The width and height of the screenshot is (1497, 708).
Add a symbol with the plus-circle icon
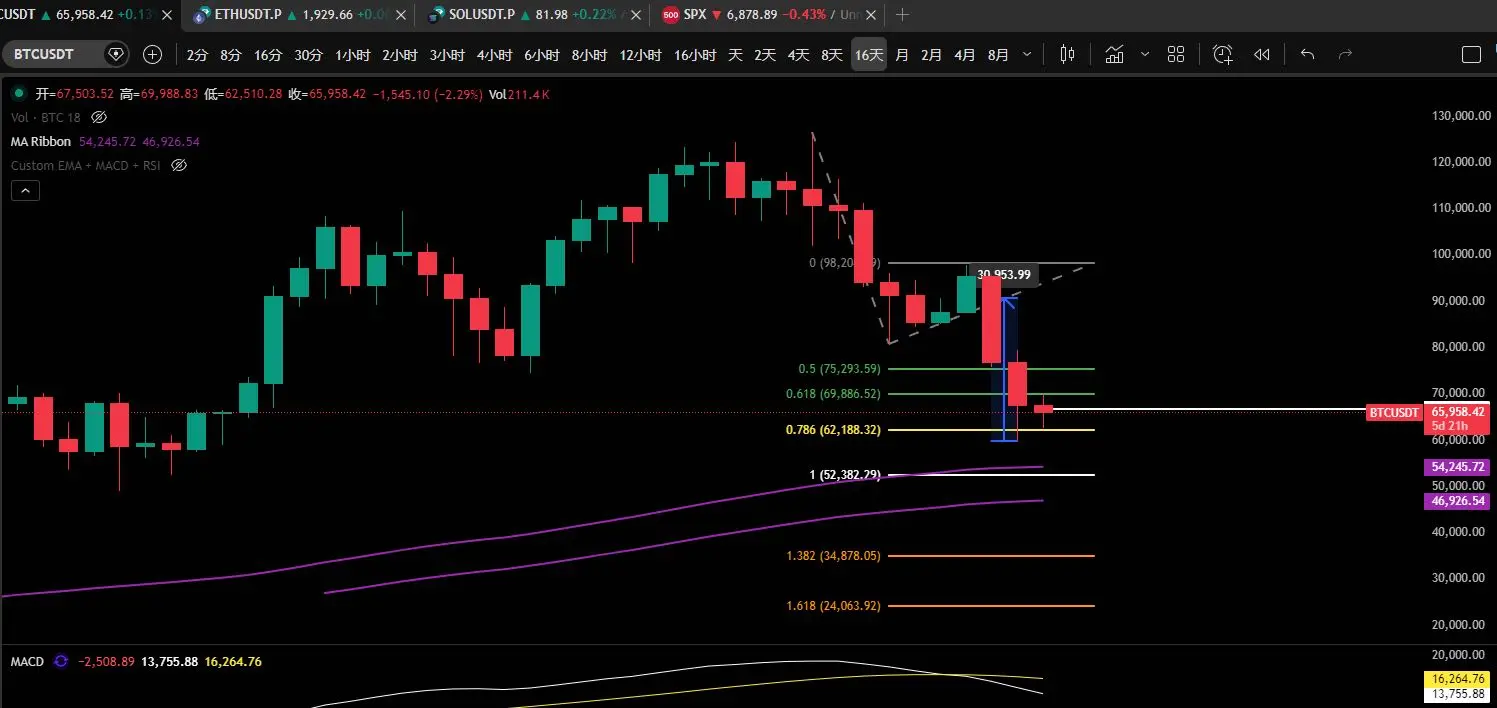152,54
